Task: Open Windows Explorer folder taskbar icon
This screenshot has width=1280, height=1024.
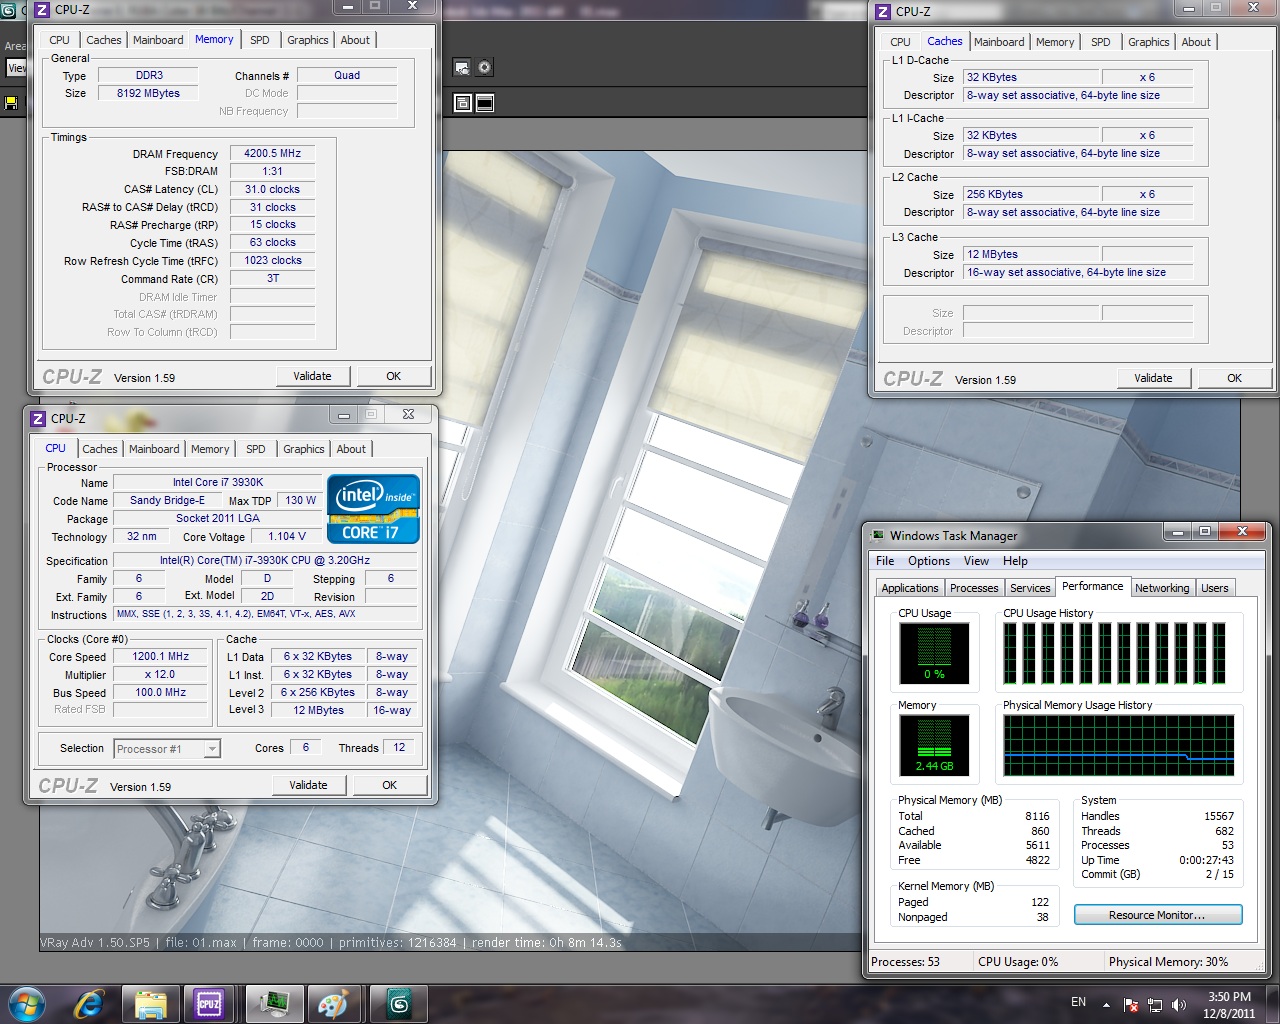Action: click(150, 1003)
